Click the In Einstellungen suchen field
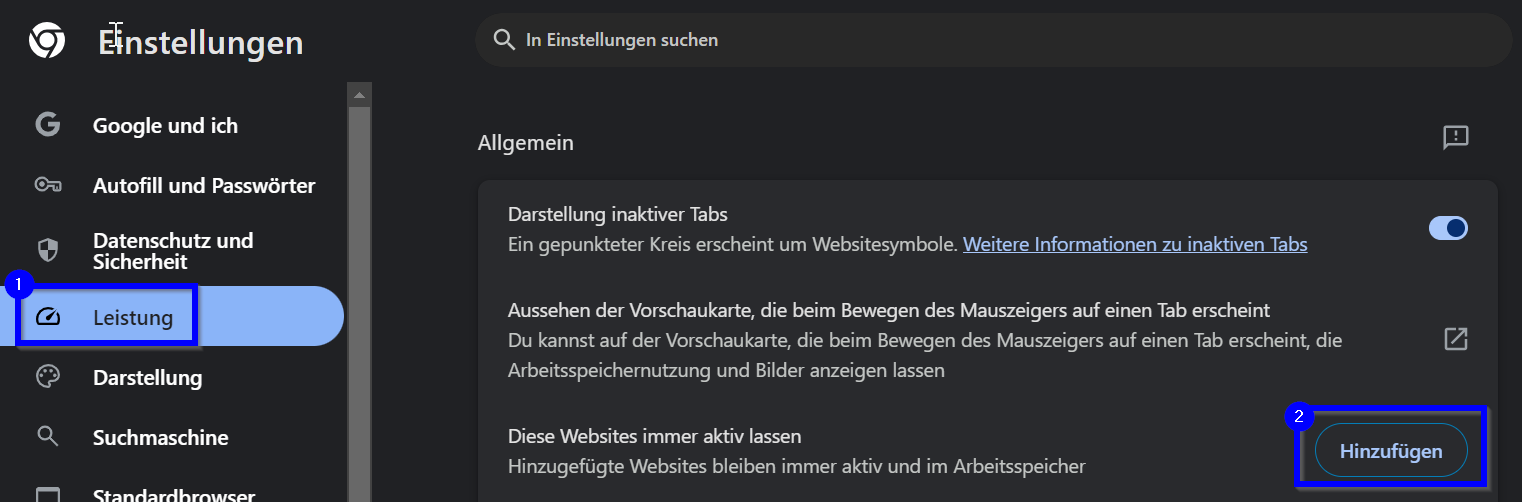The width and height of the screenshot is (1522, 502). pyautogui.click(x=900, y=40)
